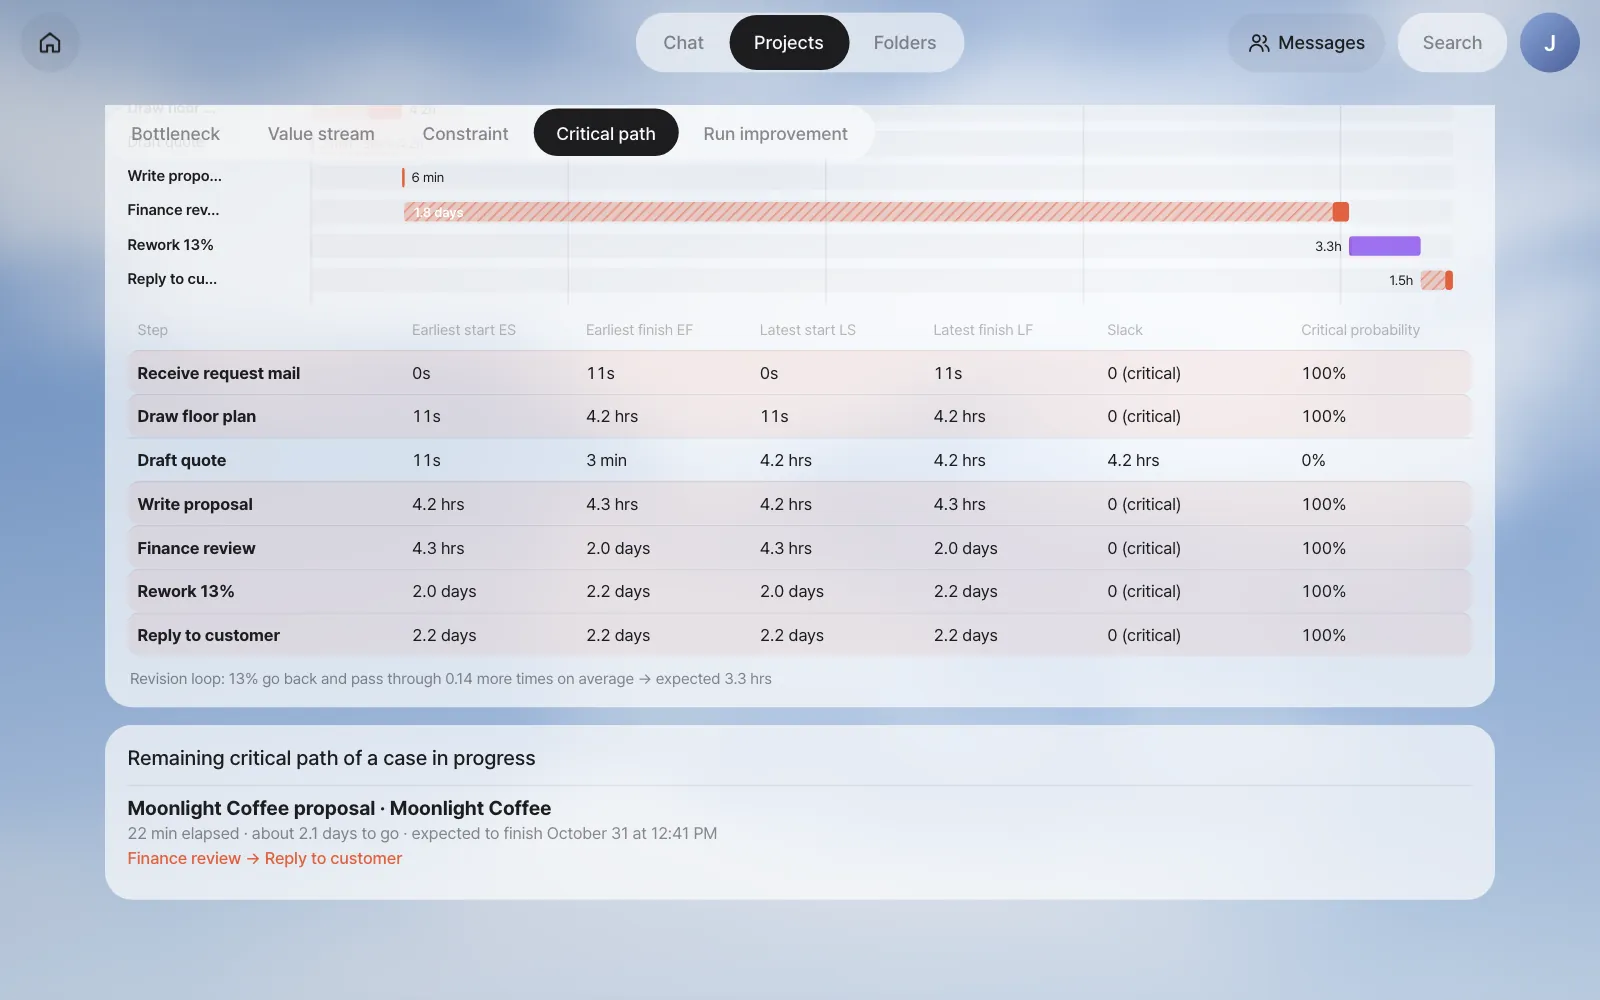The width and height of the screenshot is (1600, 1000).
Task: Select the Draw floor plan row
Action: pos(799,416)
